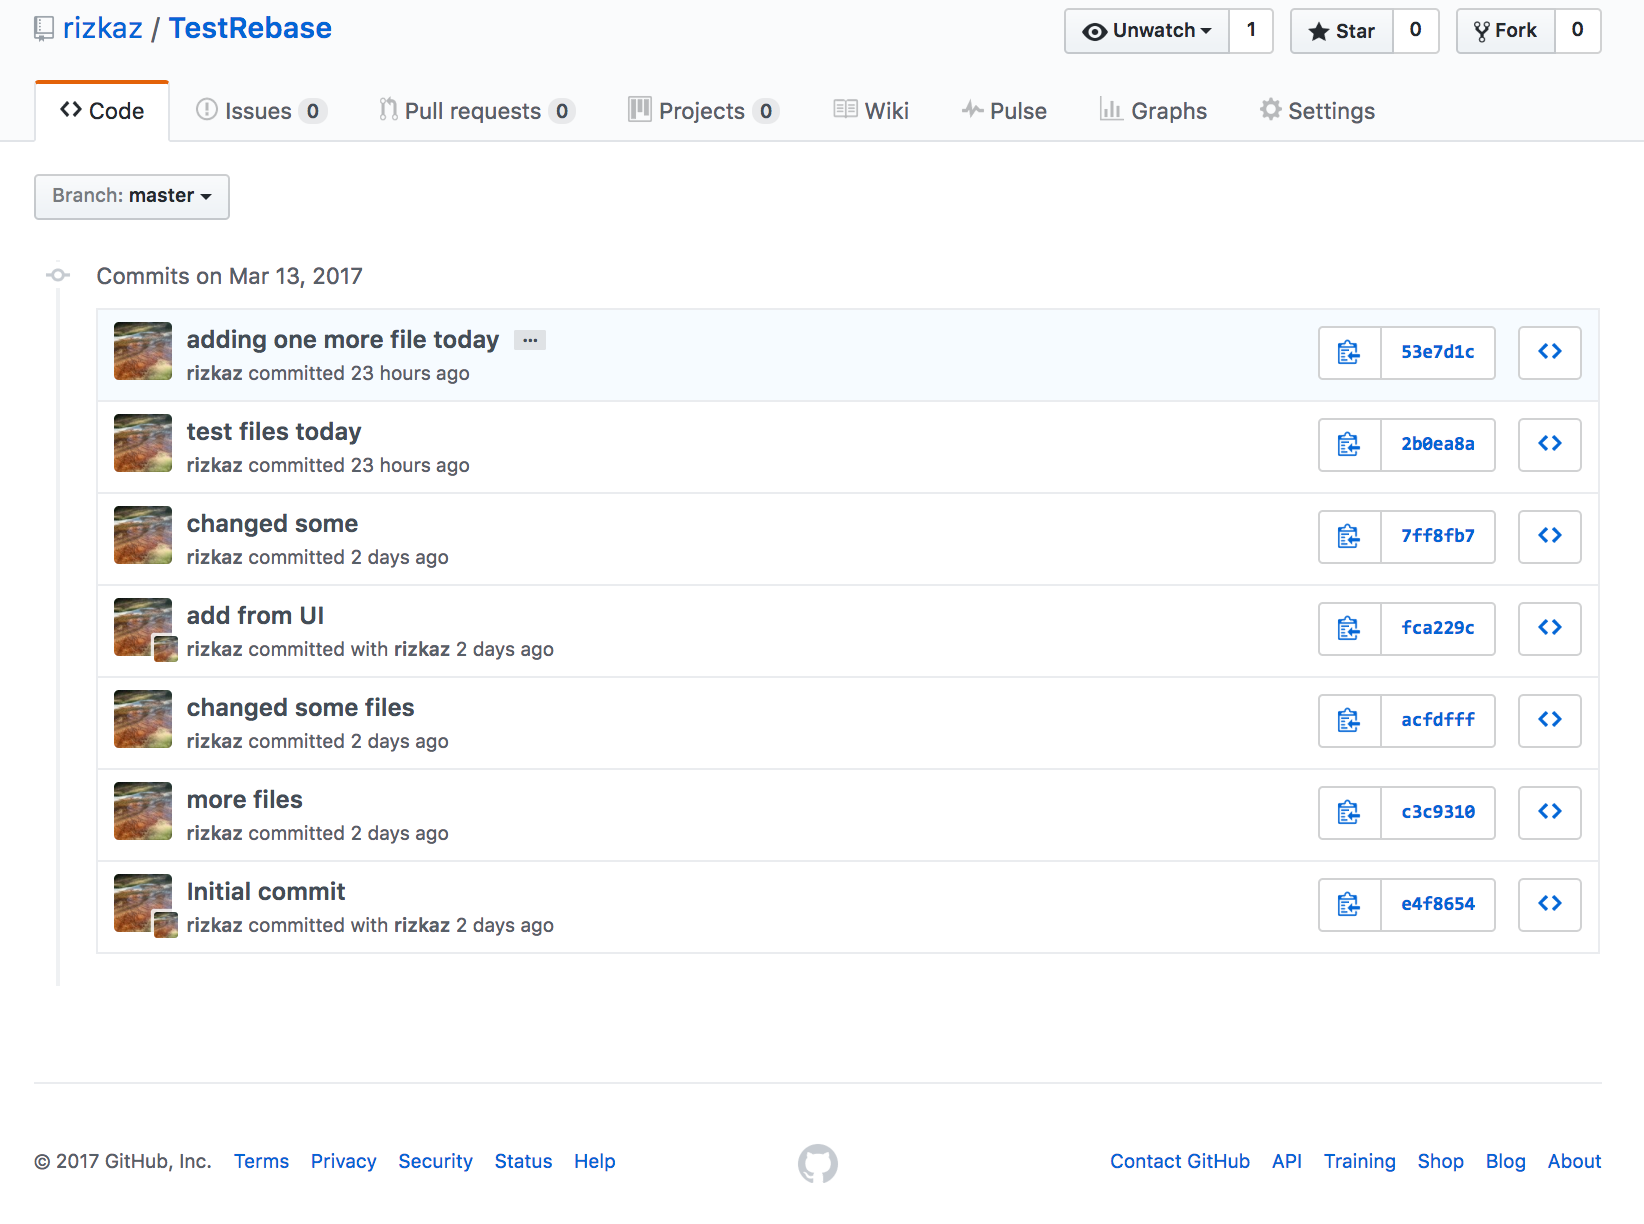The image size is (1644, 1224).
Task: Copy SHA for commit 53e7d1c
Action: point(1349,353)
